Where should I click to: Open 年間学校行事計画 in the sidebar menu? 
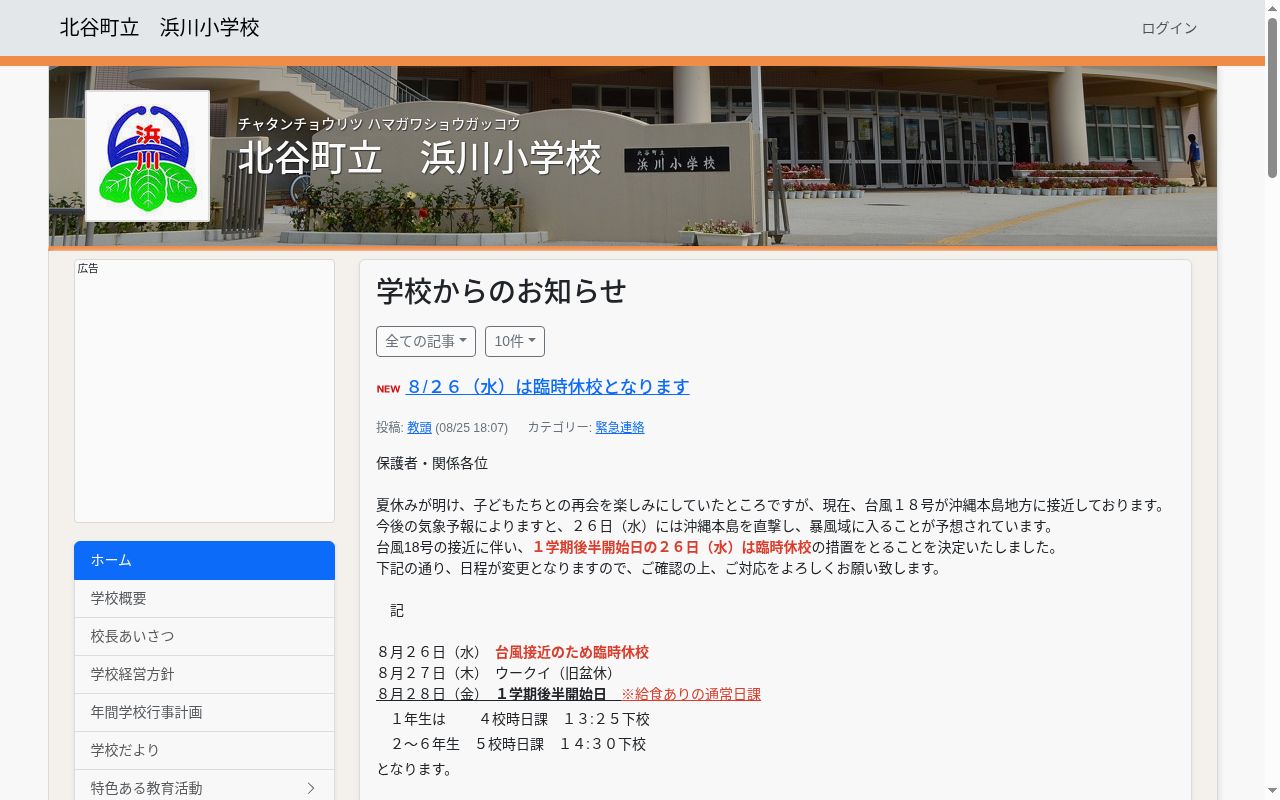point(204,712)
